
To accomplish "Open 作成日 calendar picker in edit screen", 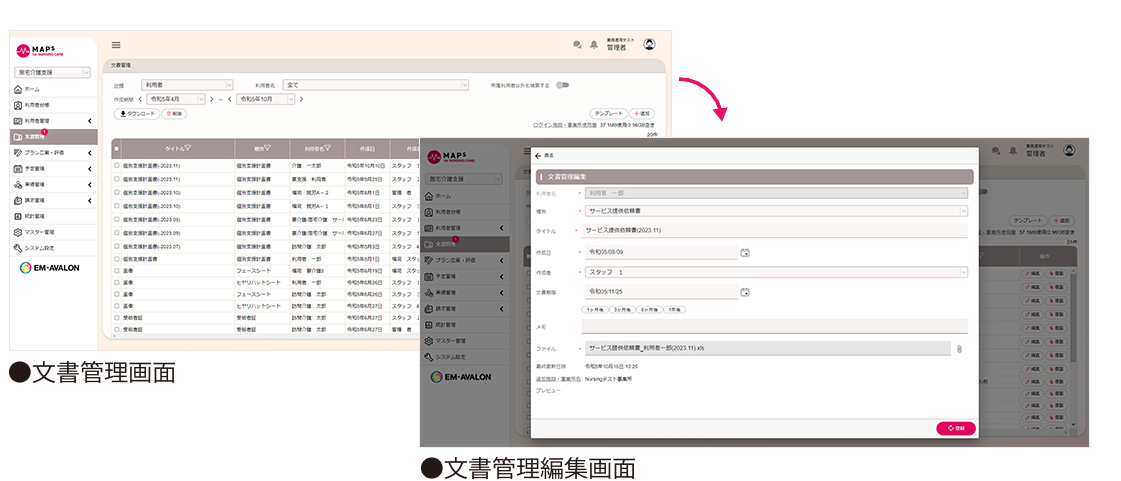I will coord(745,252).
